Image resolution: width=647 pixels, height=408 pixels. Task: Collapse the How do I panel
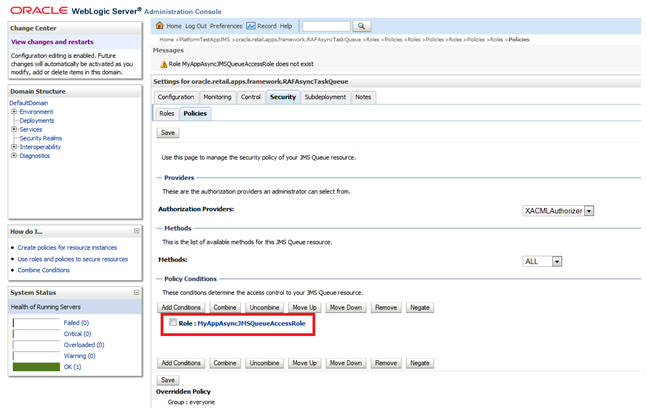(137, 231)
